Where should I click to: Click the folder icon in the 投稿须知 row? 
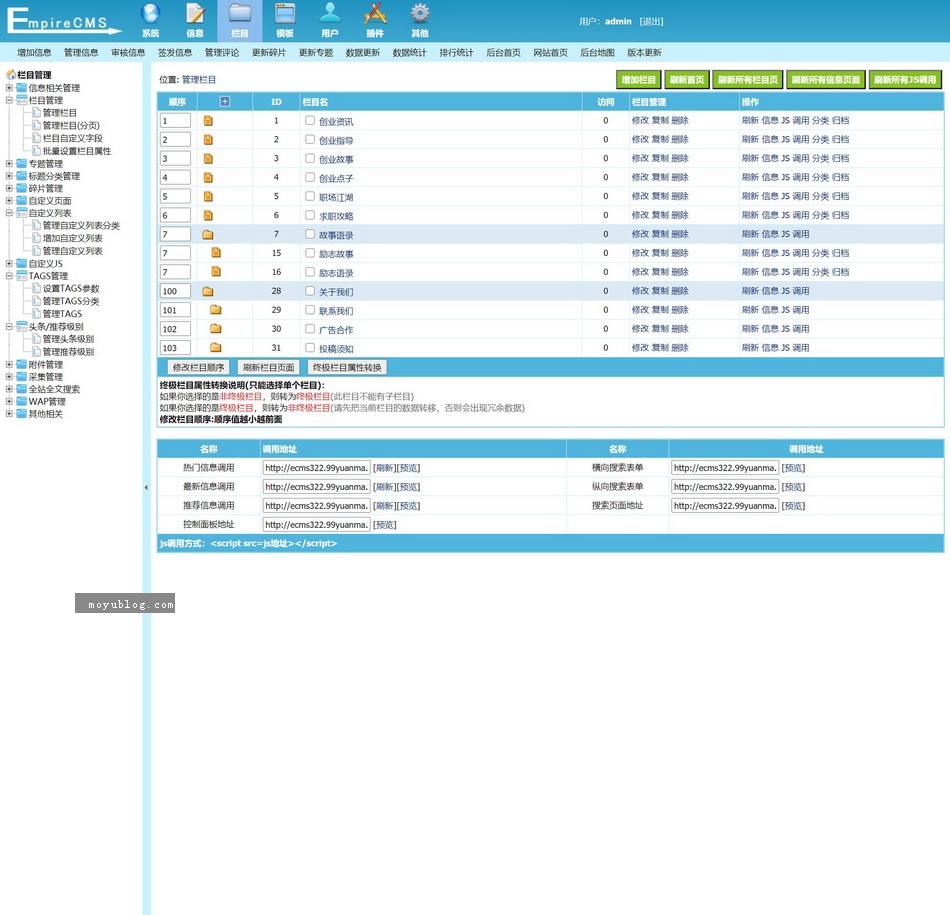[x=216, y=348]
